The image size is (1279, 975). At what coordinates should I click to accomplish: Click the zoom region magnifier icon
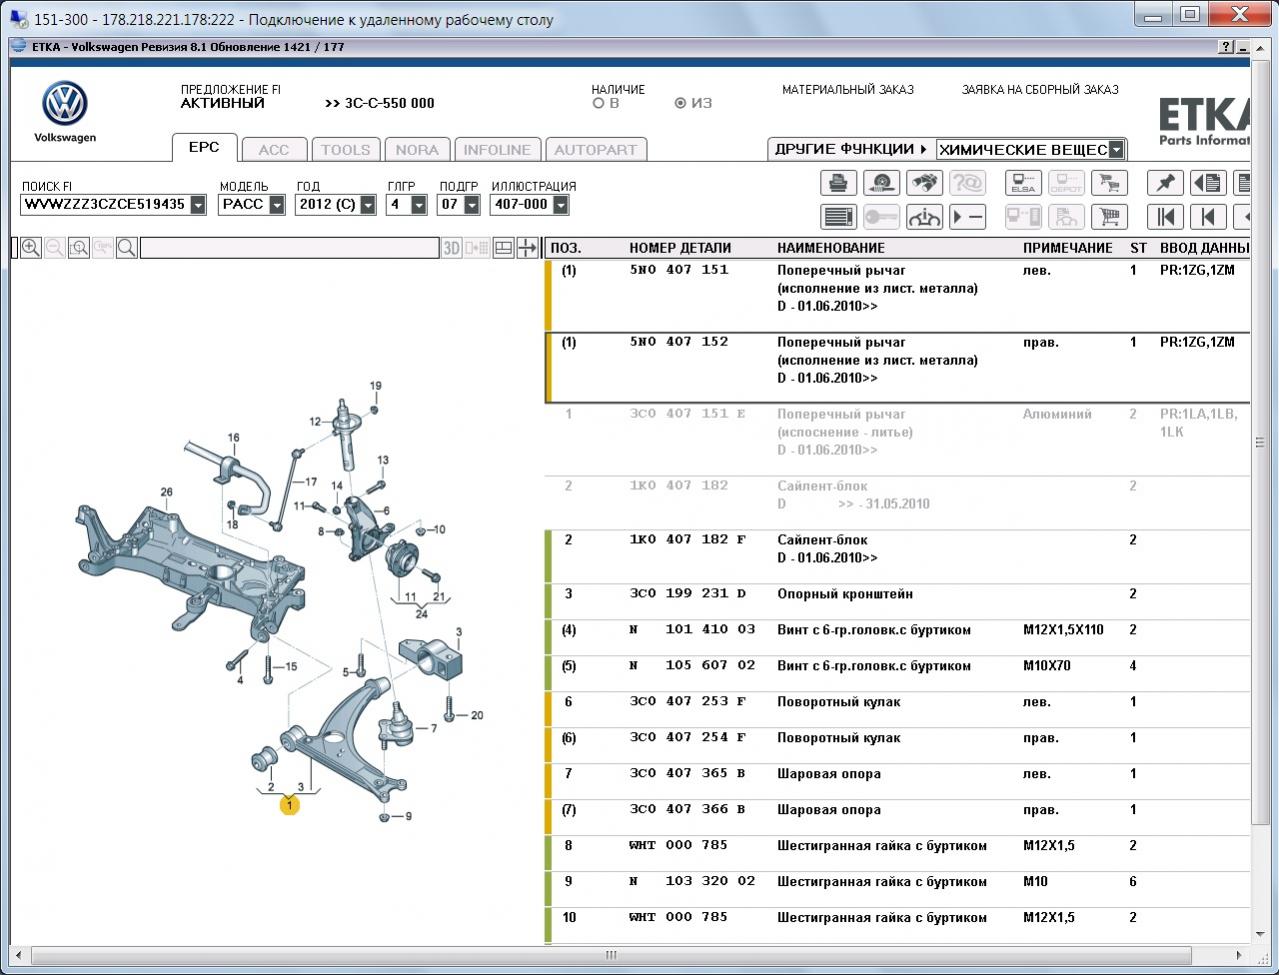tap(79, 248)
